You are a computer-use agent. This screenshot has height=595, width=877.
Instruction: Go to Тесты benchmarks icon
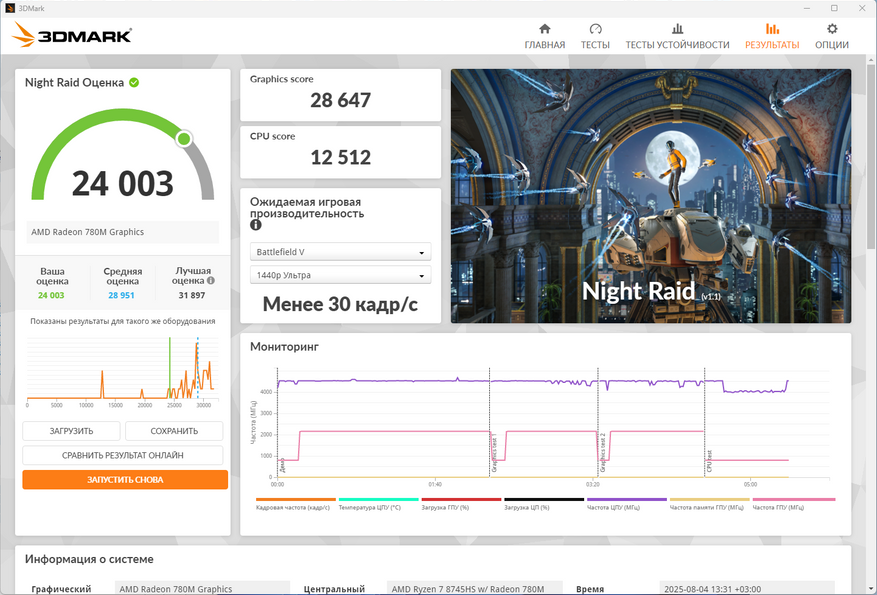(x=595, y=30)
